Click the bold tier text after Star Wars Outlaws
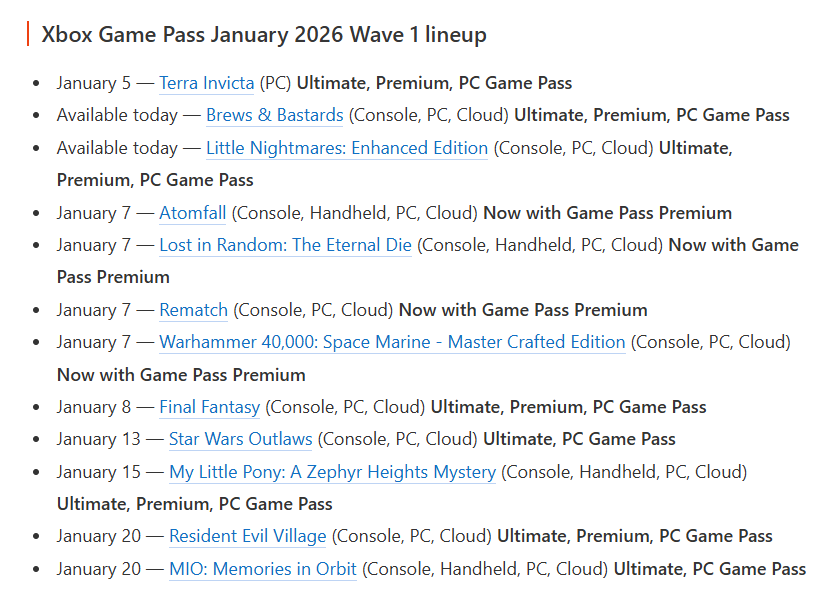Screen dimensions: 837x602 (x=579, y=439)
